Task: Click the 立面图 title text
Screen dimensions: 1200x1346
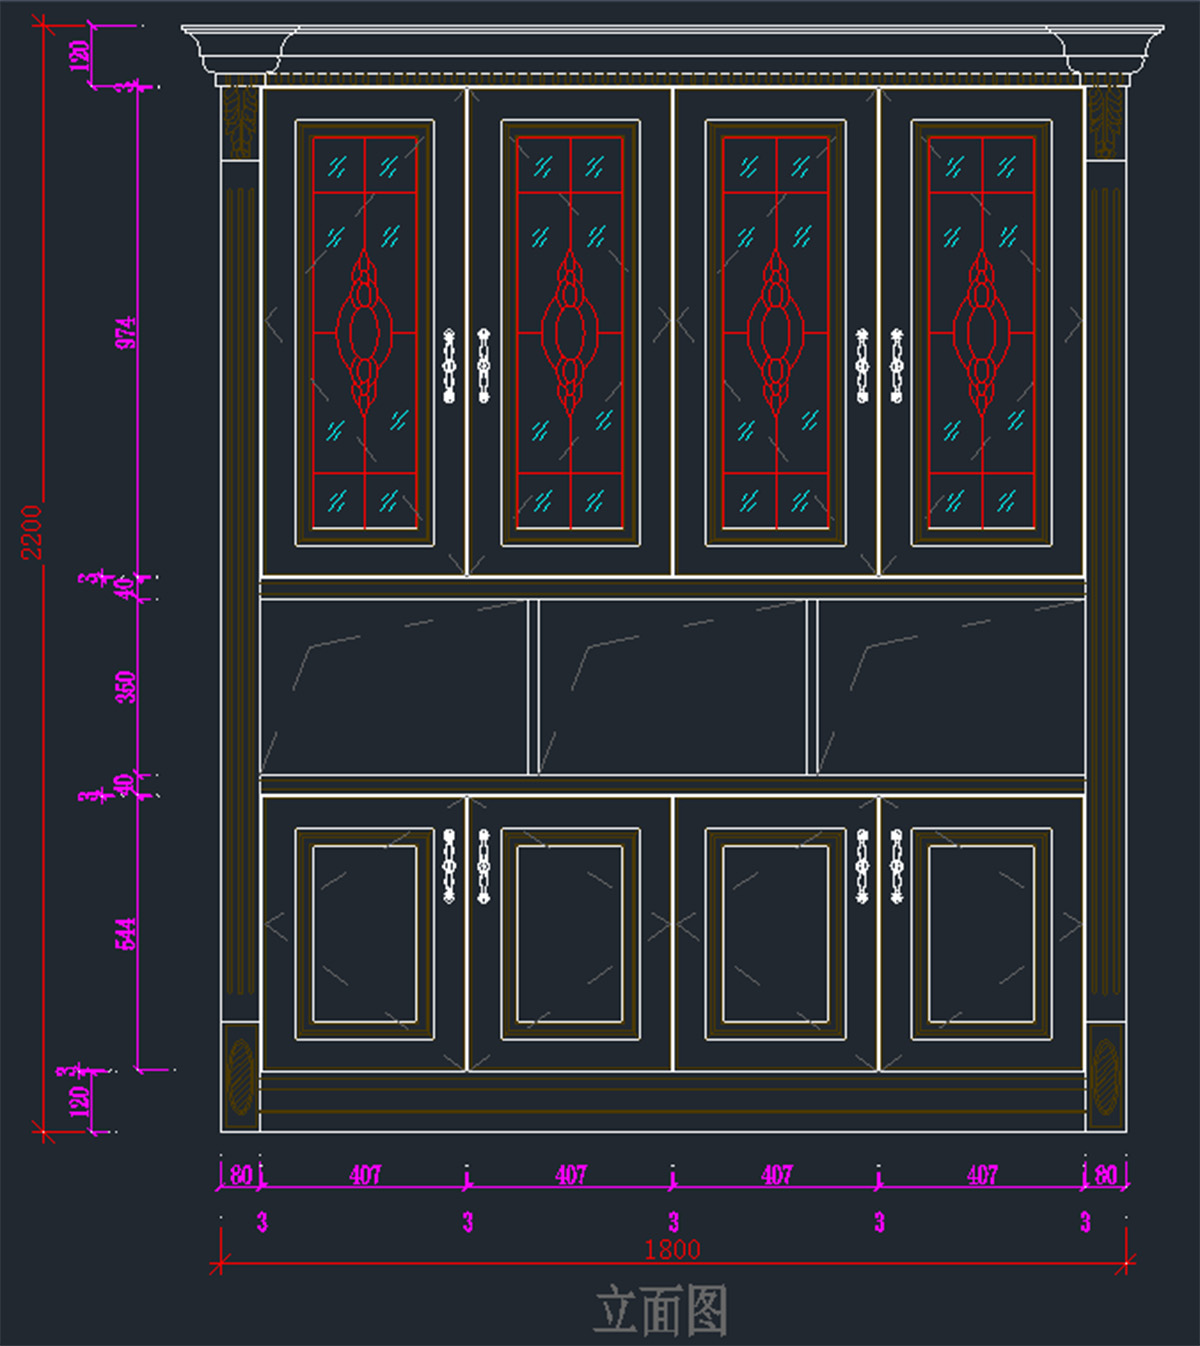Action: click(x=661, y=1311)
